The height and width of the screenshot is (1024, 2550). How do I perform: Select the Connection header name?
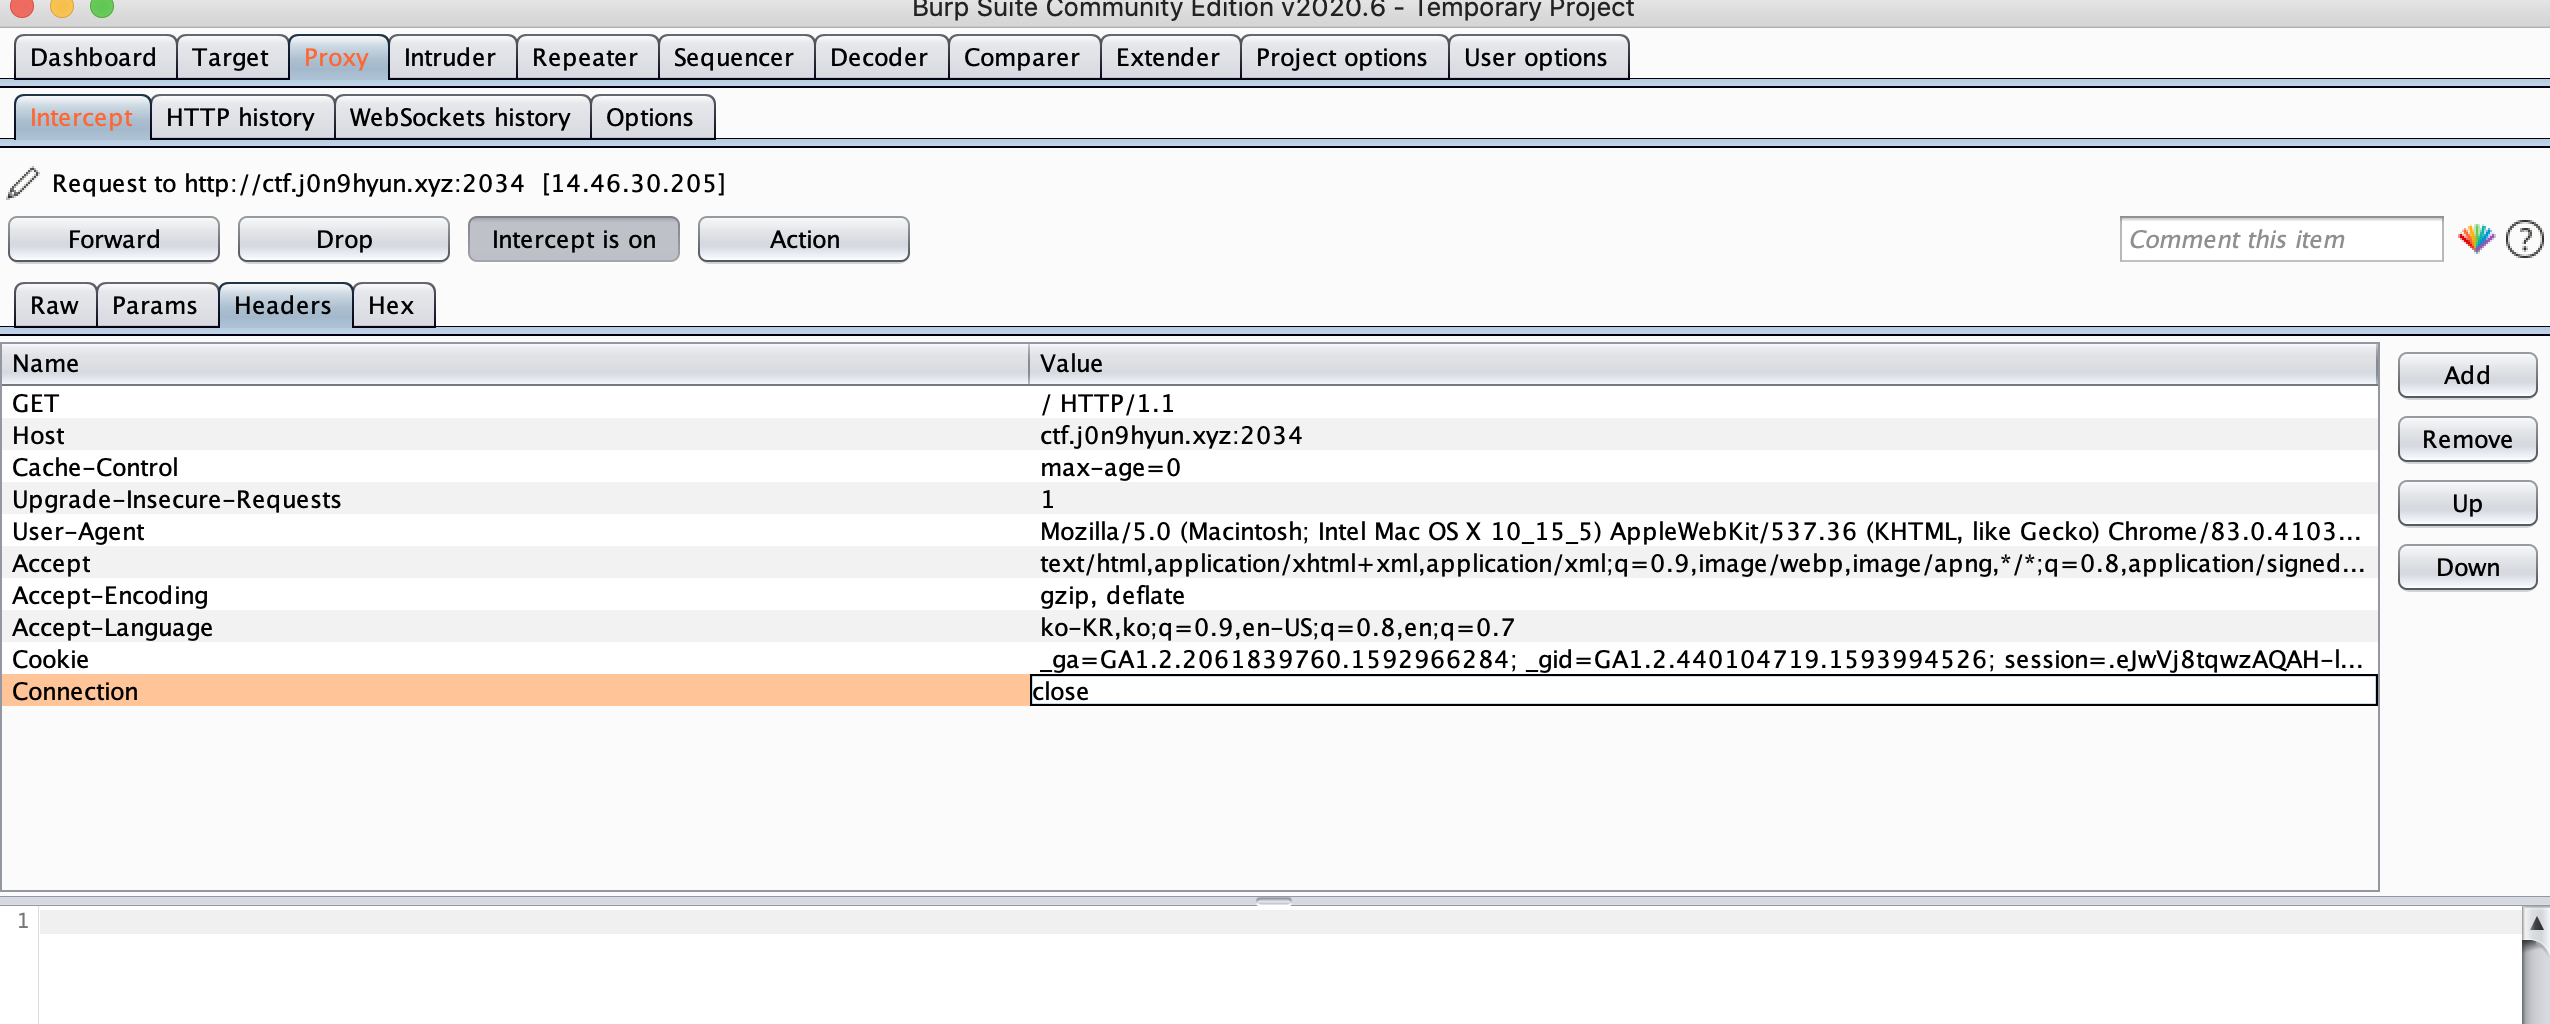coord(75,692)
